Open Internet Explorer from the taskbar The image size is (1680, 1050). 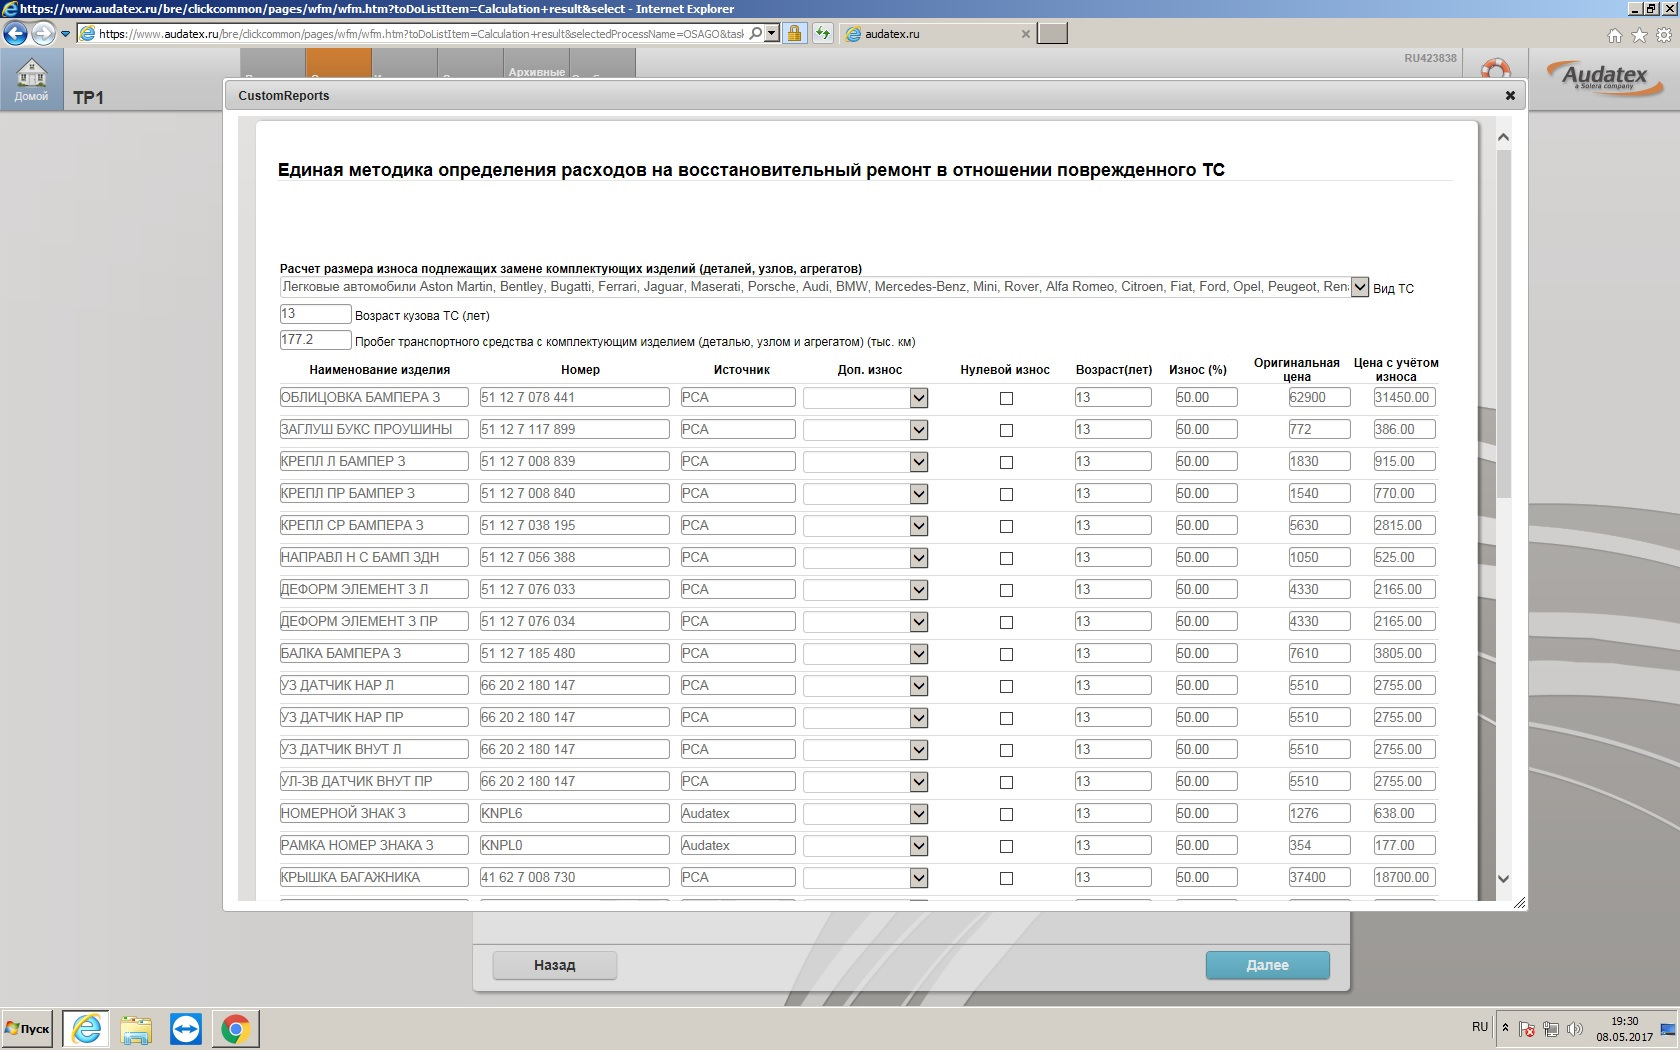click(x=87, y=1028)
